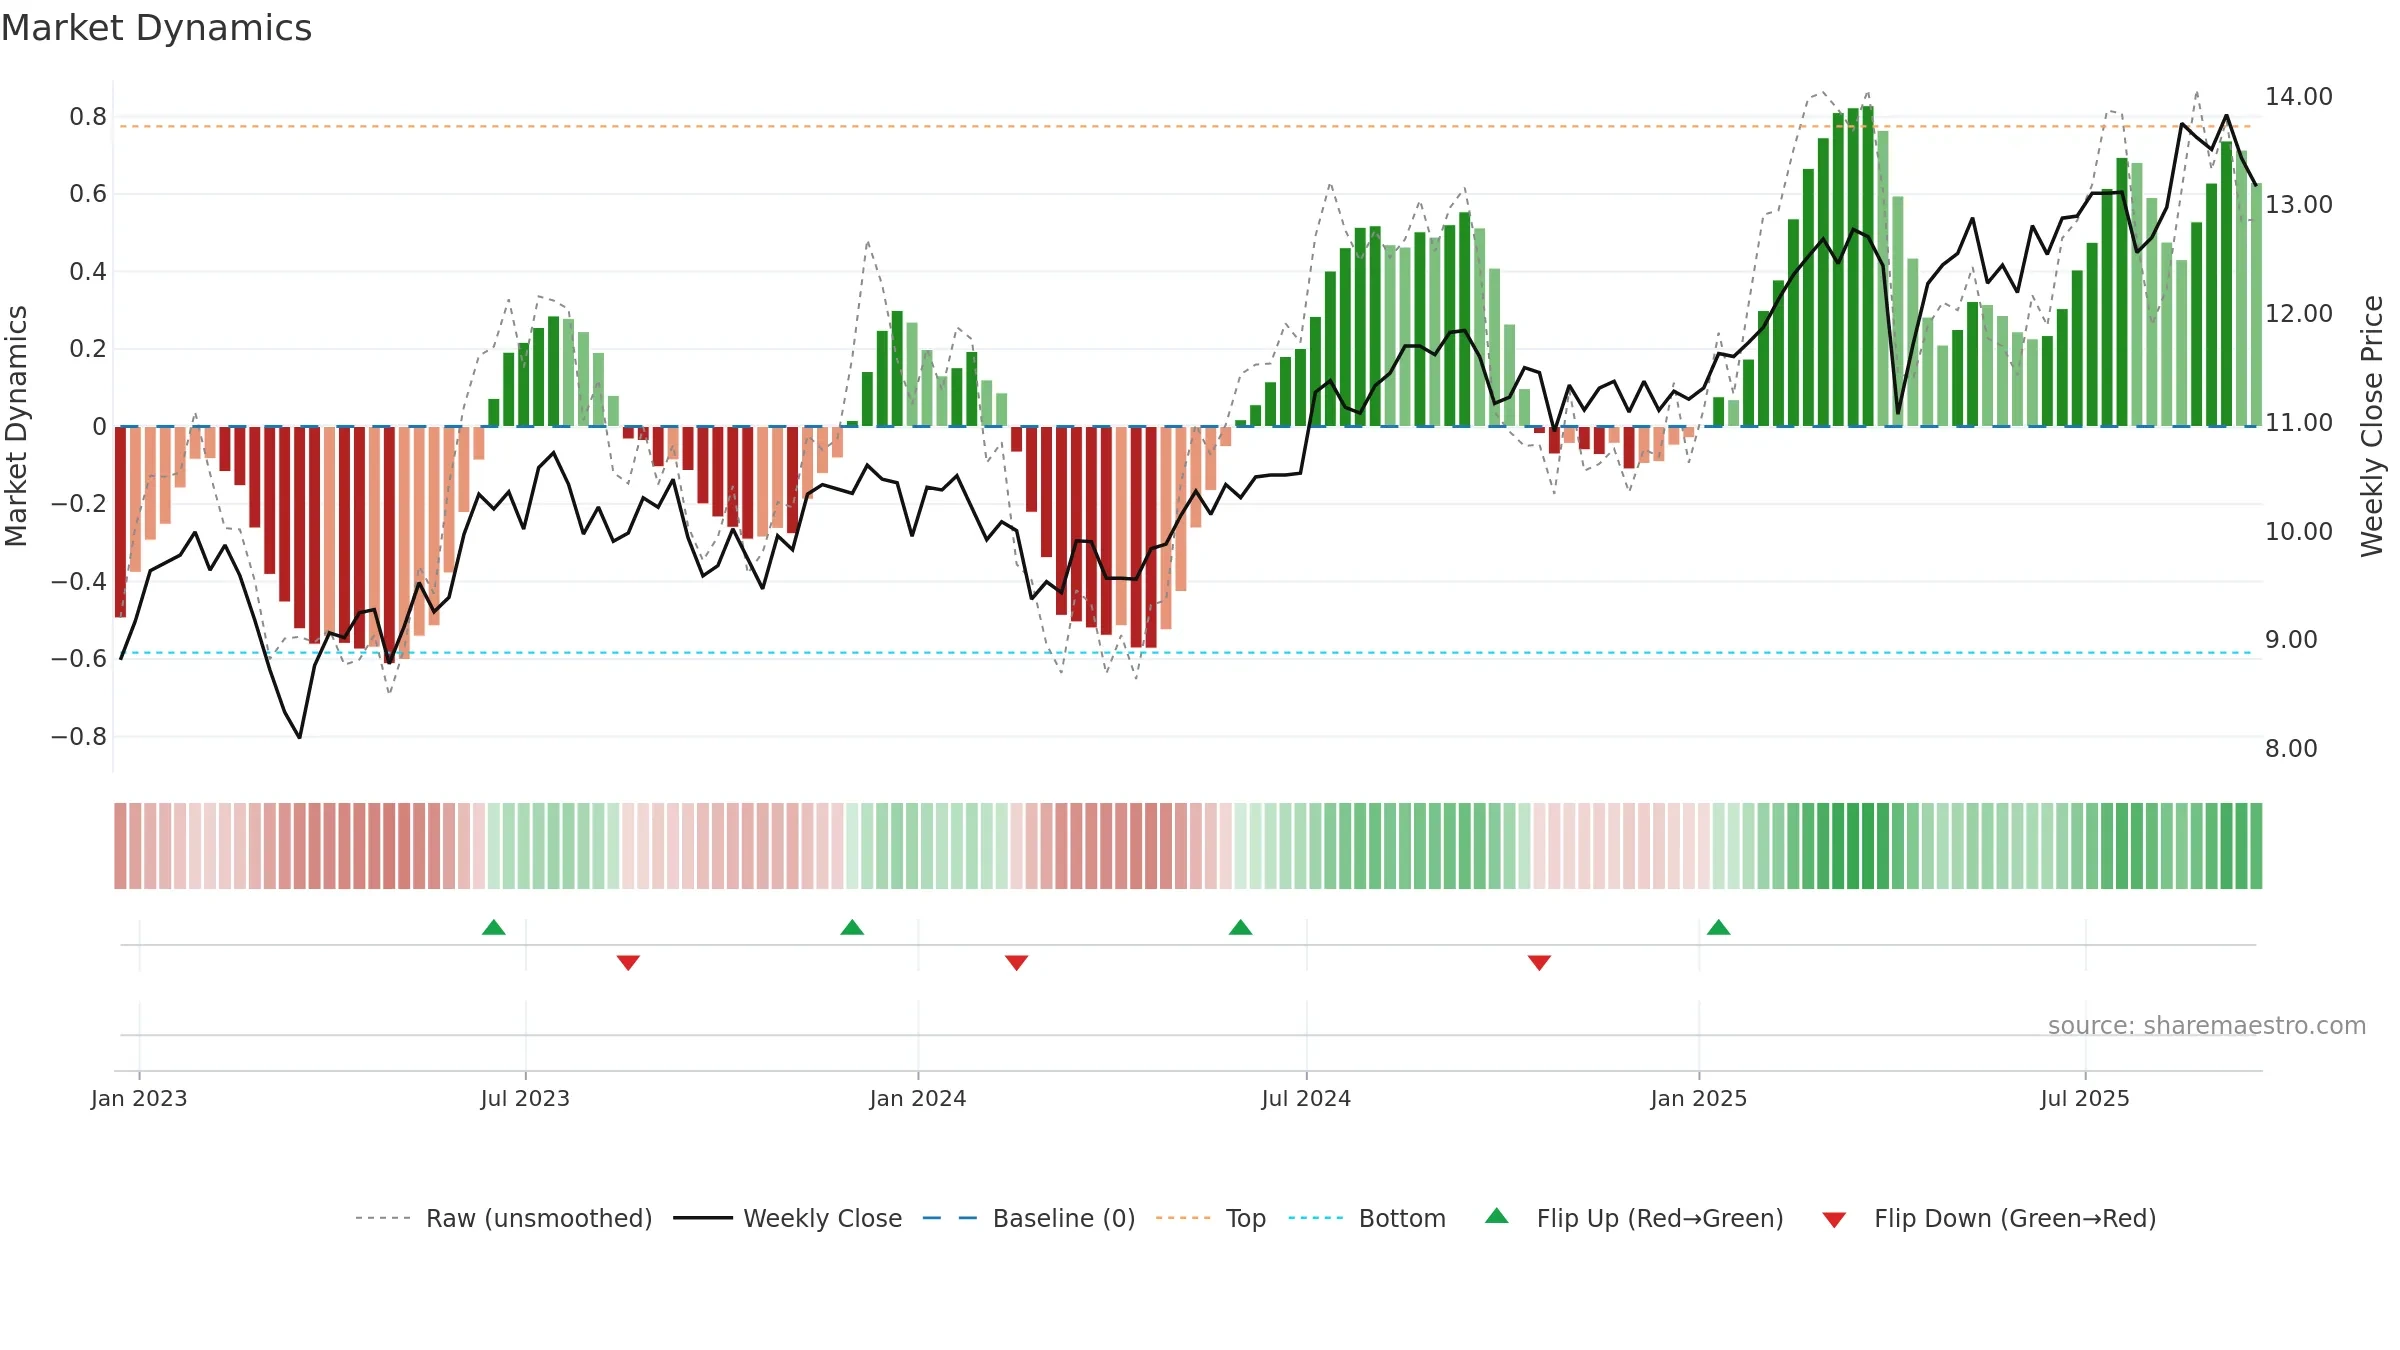Select the flip-down marker after Jul 2023
The width and height of the screenshot is (2400, 1350).
(628, 963)
